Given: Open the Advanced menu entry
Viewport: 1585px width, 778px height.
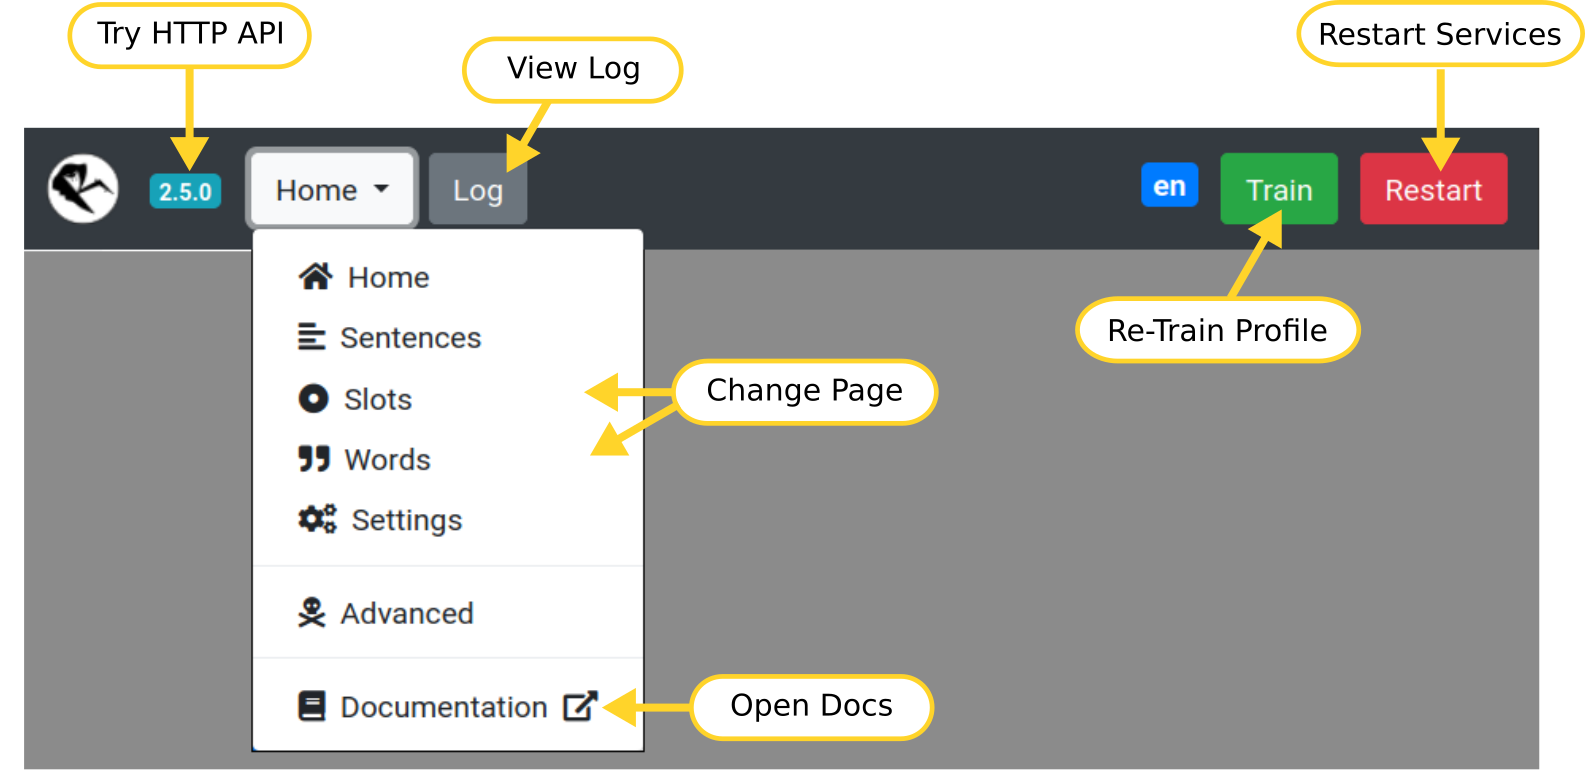Looking at the screenshot, I should 406,612.
